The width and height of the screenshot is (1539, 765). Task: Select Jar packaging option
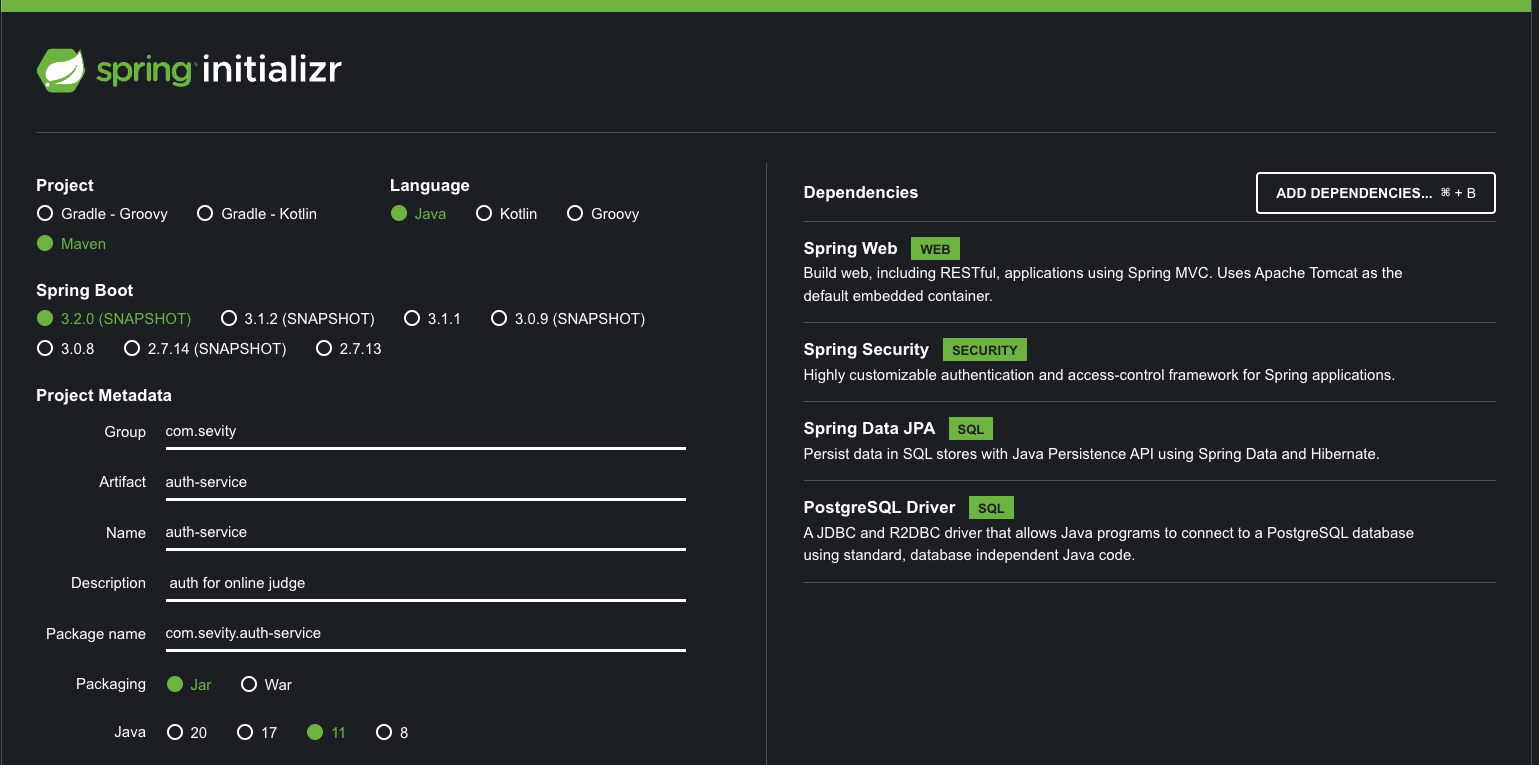(x=189, y=685)
